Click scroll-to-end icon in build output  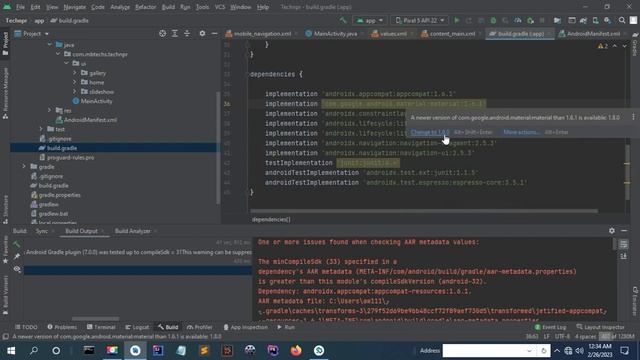tap(623, 256)
